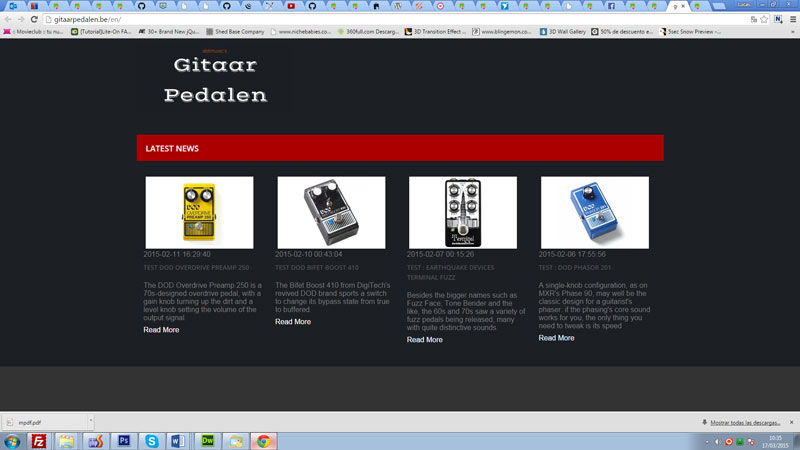Click Read More under Terminal Fuzz article
Viewport: 800px width, 450px height.
coord(424,340)
